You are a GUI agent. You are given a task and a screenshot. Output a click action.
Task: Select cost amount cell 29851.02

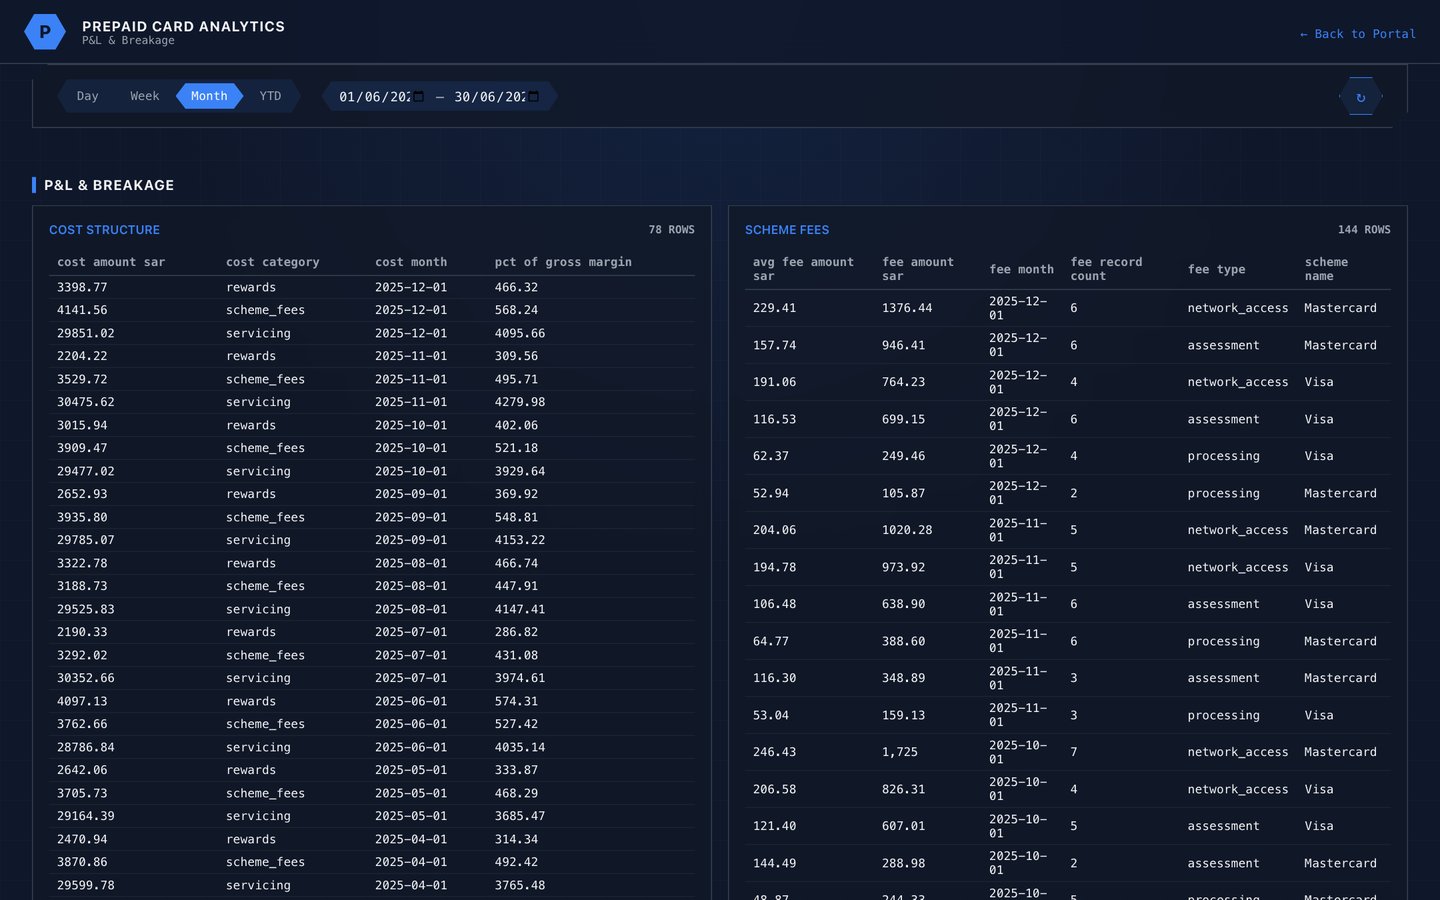(86, 333)
